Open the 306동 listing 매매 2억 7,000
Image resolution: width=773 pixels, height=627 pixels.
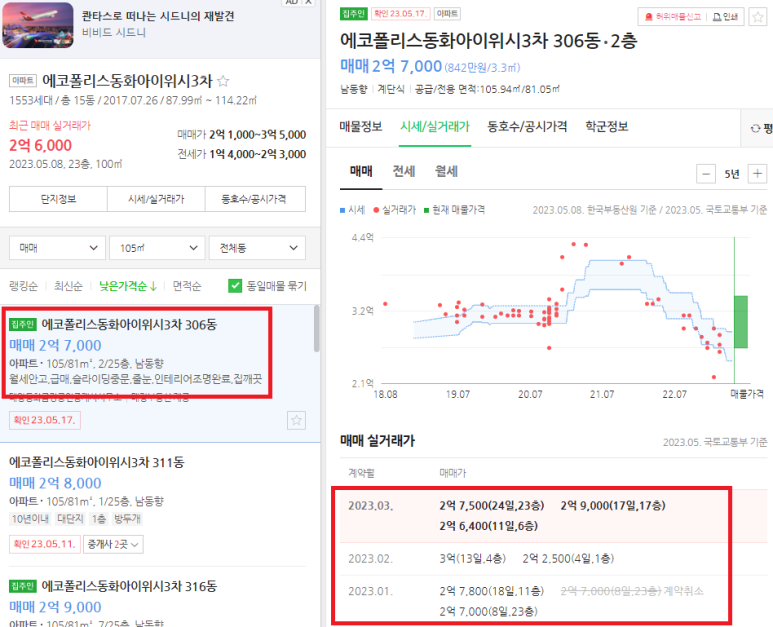pos(55,346)
